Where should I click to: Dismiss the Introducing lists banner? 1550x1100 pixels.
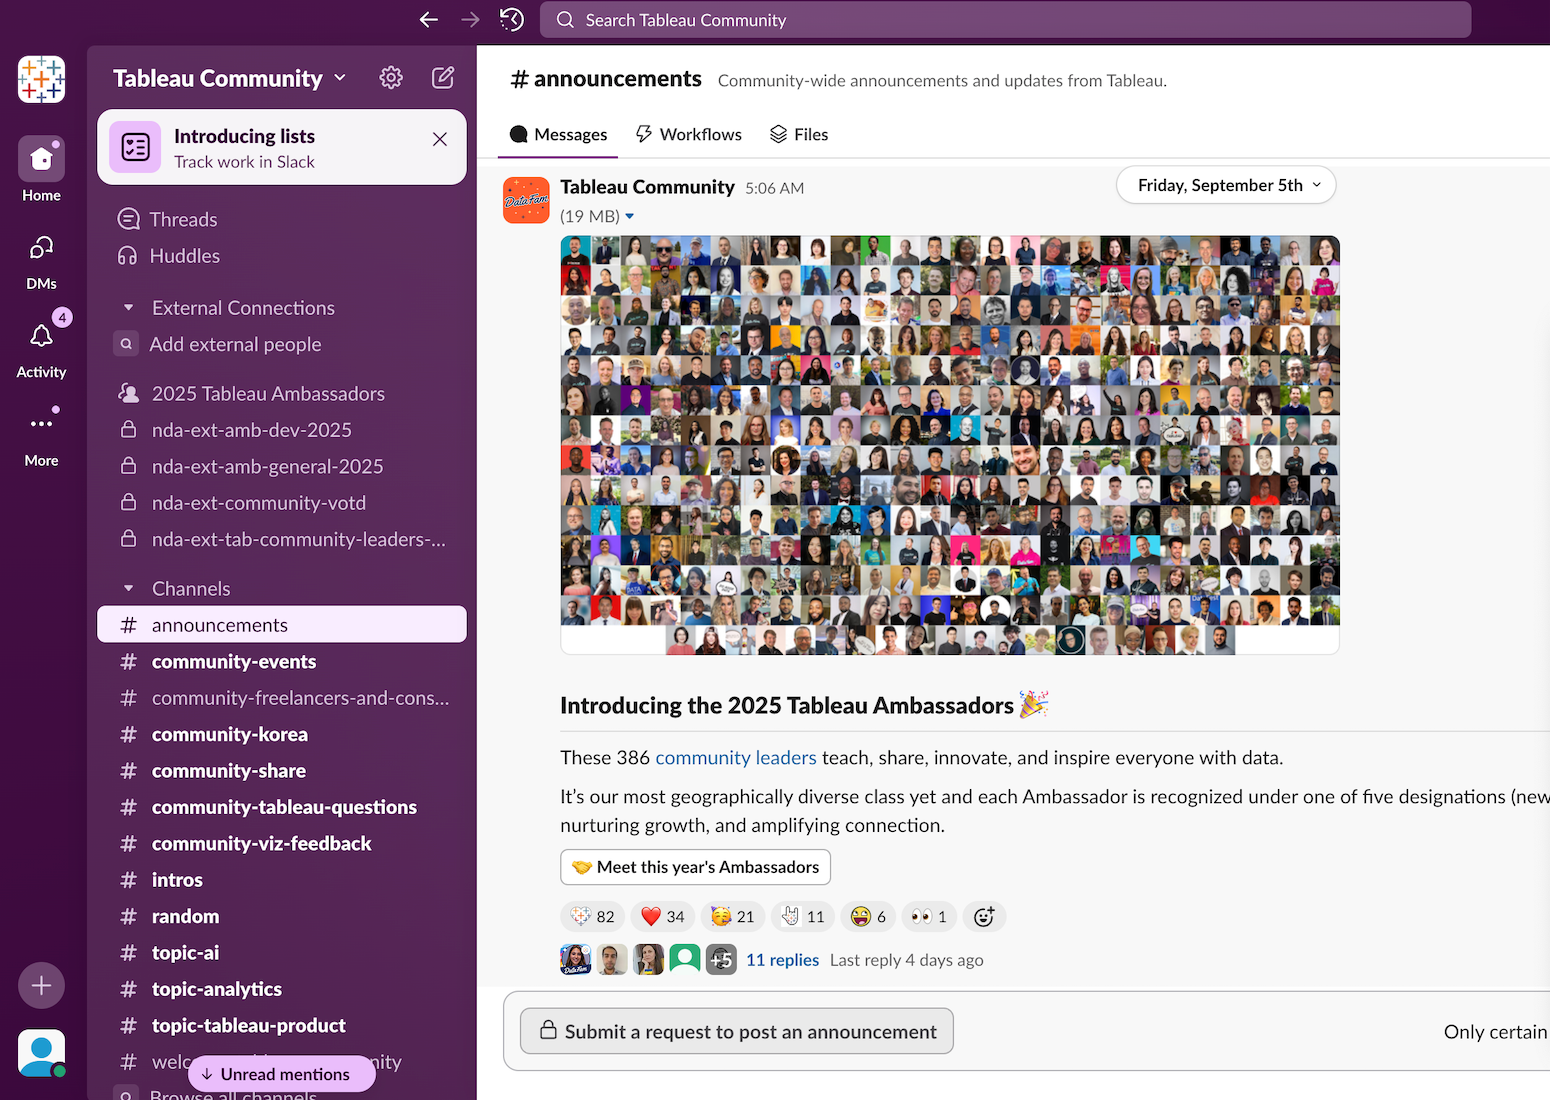pyautogui.click(x=440, y=139)
